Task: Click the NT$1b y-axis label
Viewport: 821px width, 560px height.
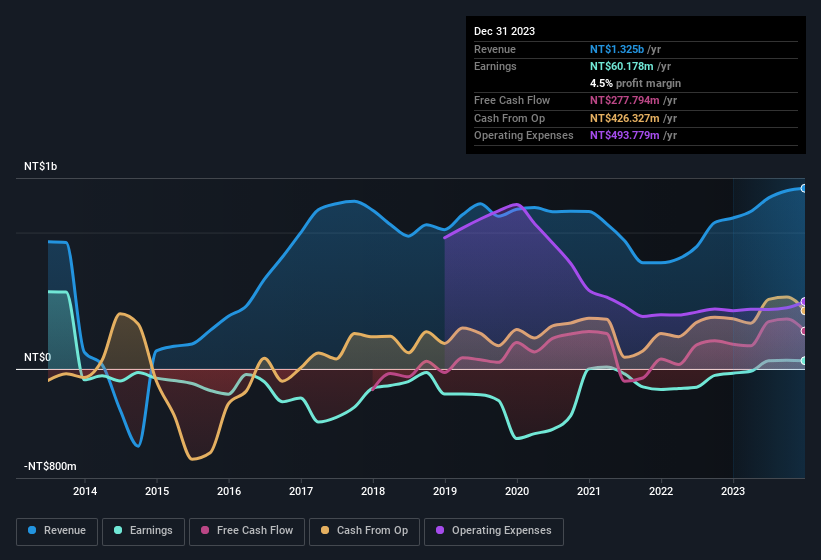Action: 40,166
